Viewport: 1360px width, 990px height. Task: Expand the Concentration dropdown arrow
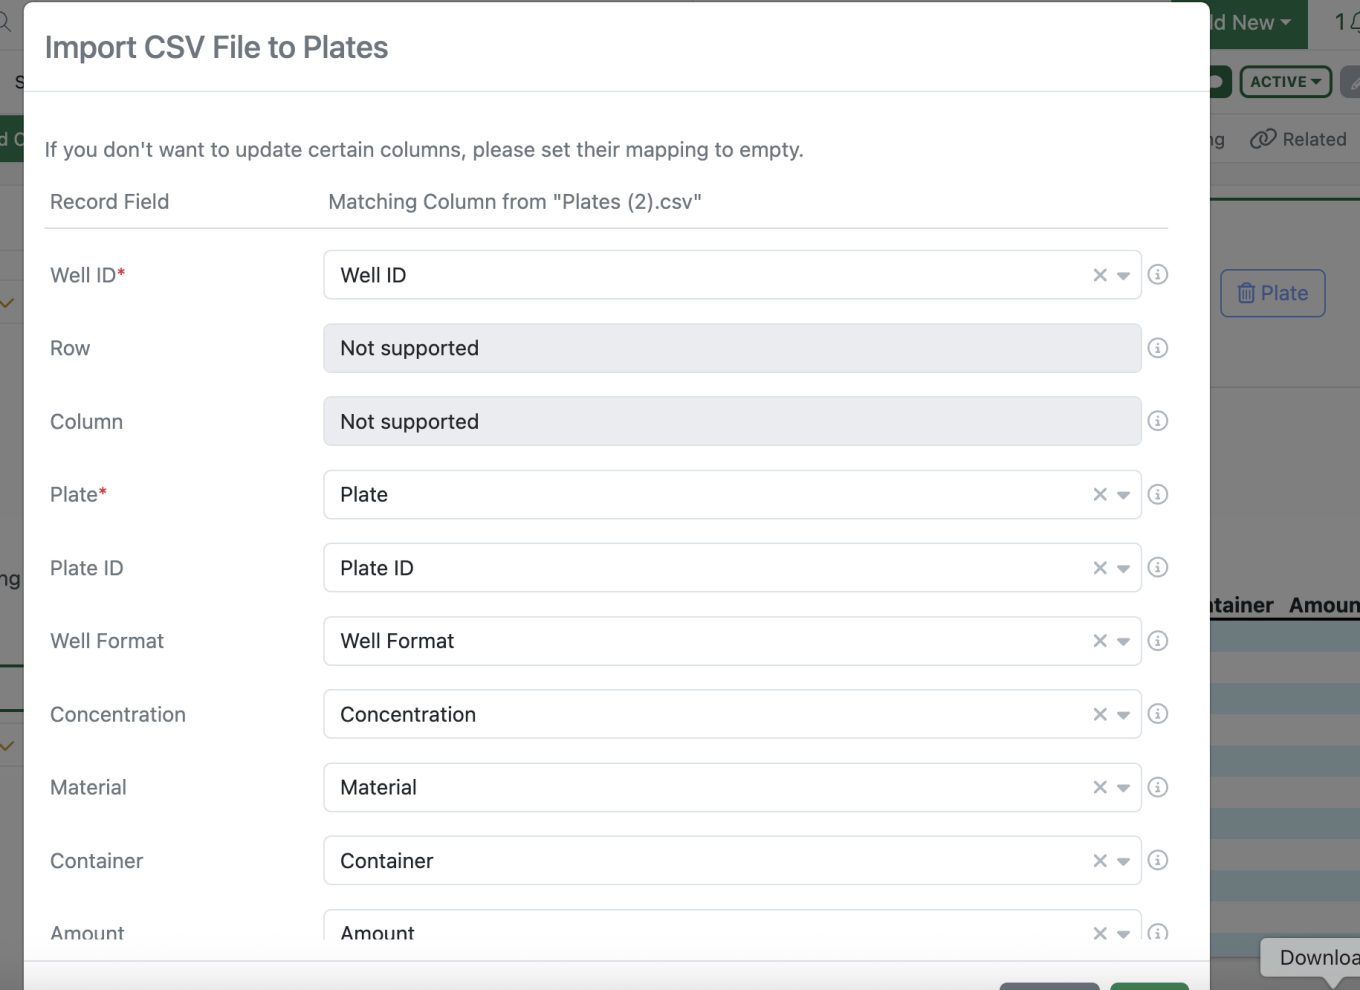click(1123, 715)
